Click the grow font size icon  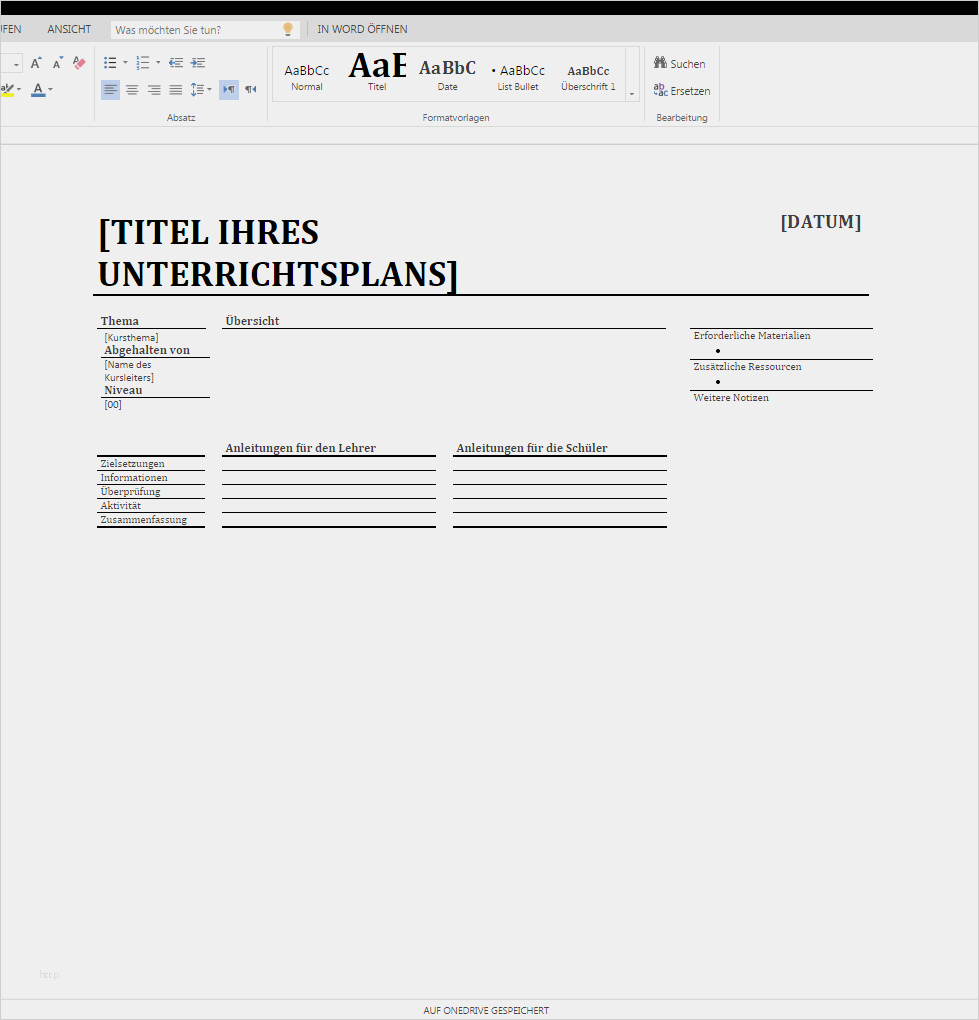click(x=34, y=62)
